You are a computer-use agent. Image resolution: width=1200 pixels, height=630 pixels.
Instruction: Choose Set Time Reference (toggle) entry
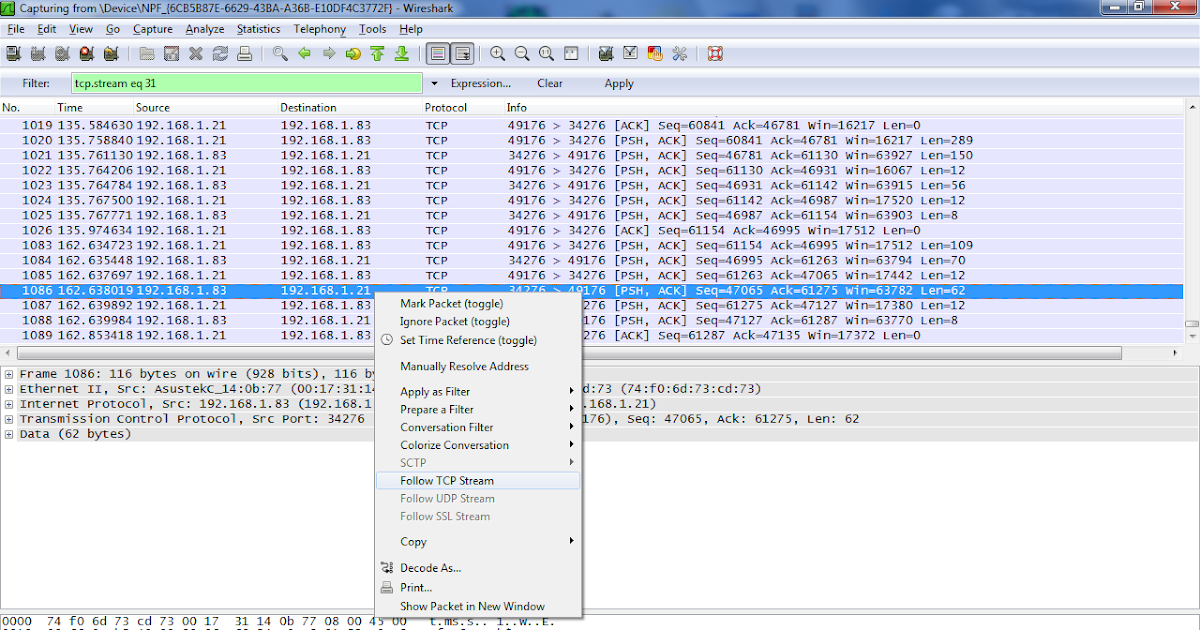pyautogui.click(x=468, y=340)
